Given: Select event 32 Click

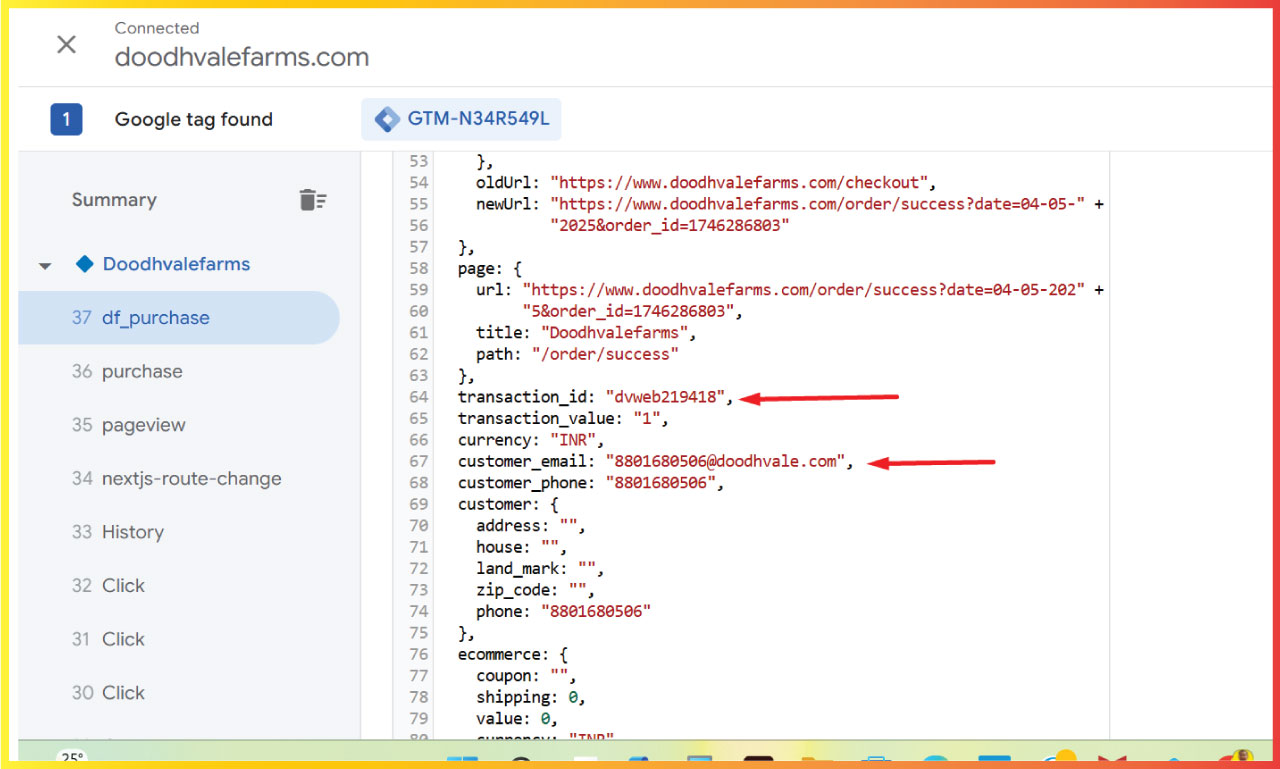Looking at the screenshot, I should tap(122, 586).
